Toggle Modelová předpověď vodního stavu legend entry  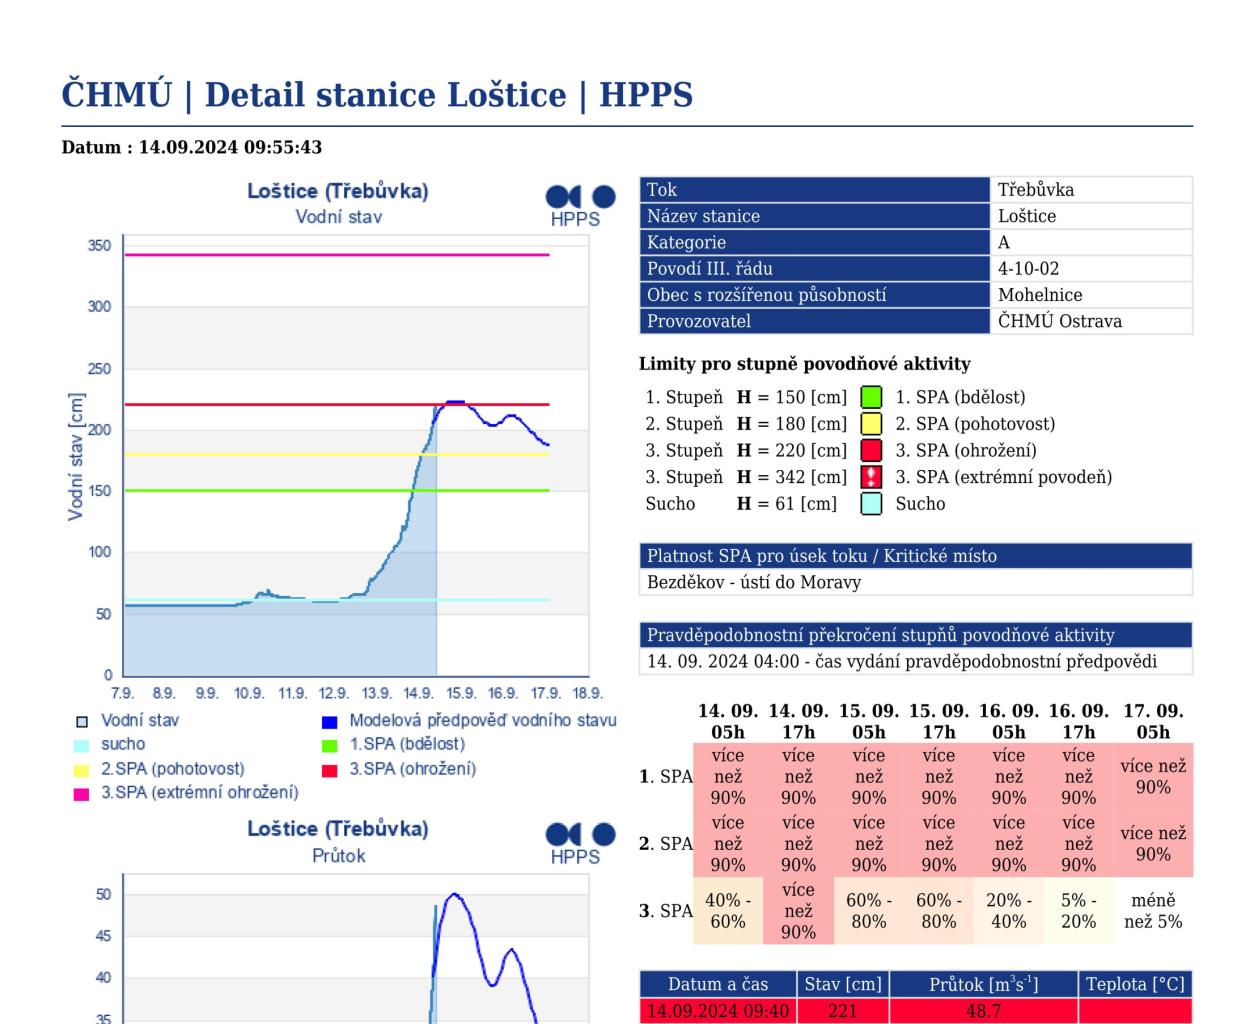click(482, 720)
